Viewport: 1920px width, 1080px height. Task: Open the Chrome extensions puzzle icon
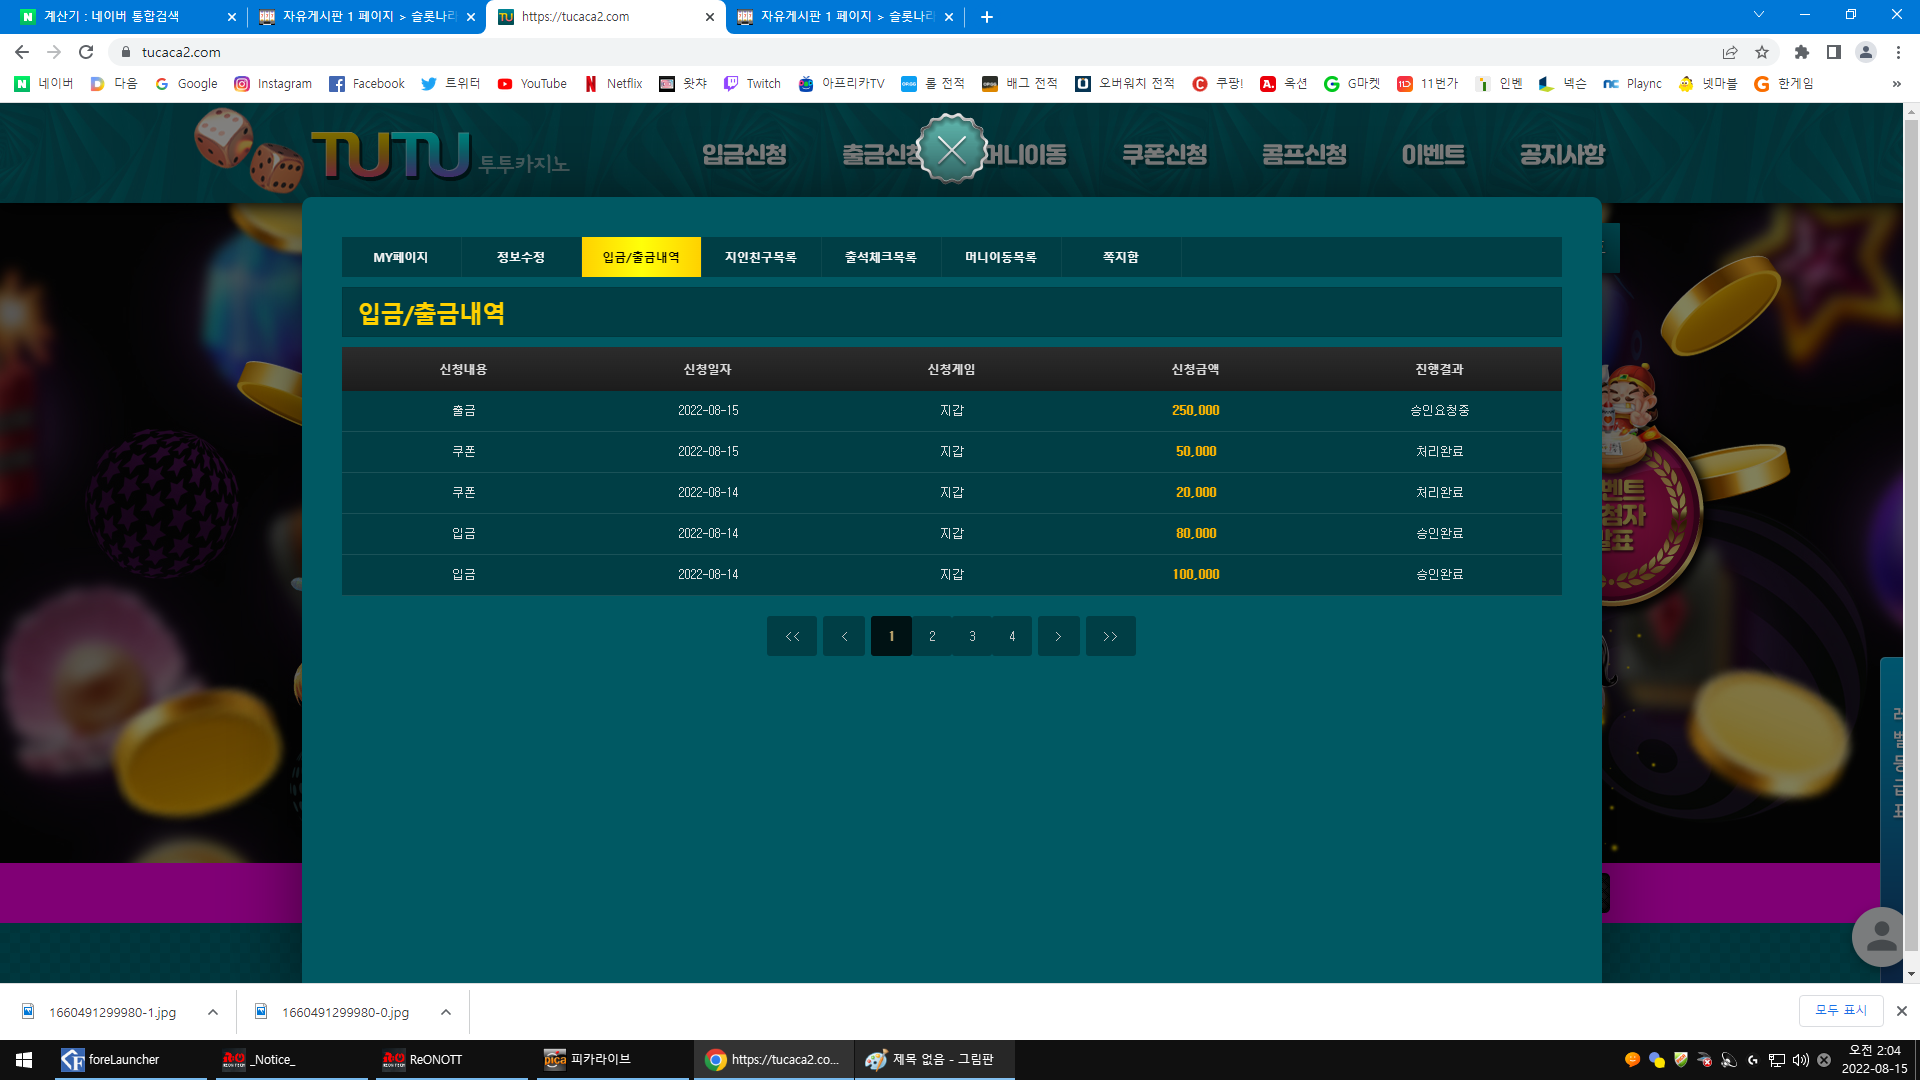[1802, 52]
